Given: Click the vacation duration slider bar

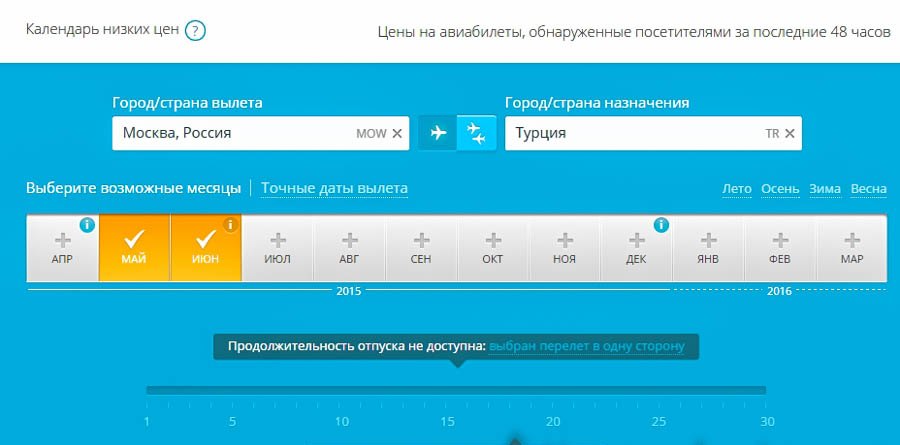Looking at the screenshot, I should click(x=456, y=390).
